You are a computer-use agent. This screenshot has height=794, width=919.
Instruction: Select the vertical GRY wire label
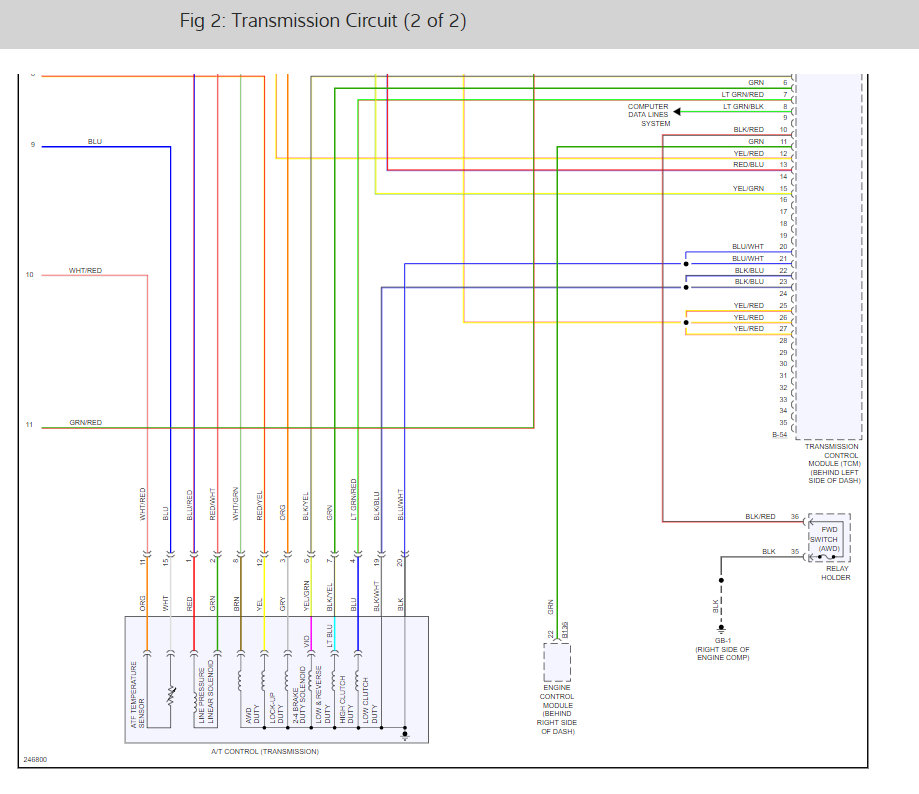282,604
